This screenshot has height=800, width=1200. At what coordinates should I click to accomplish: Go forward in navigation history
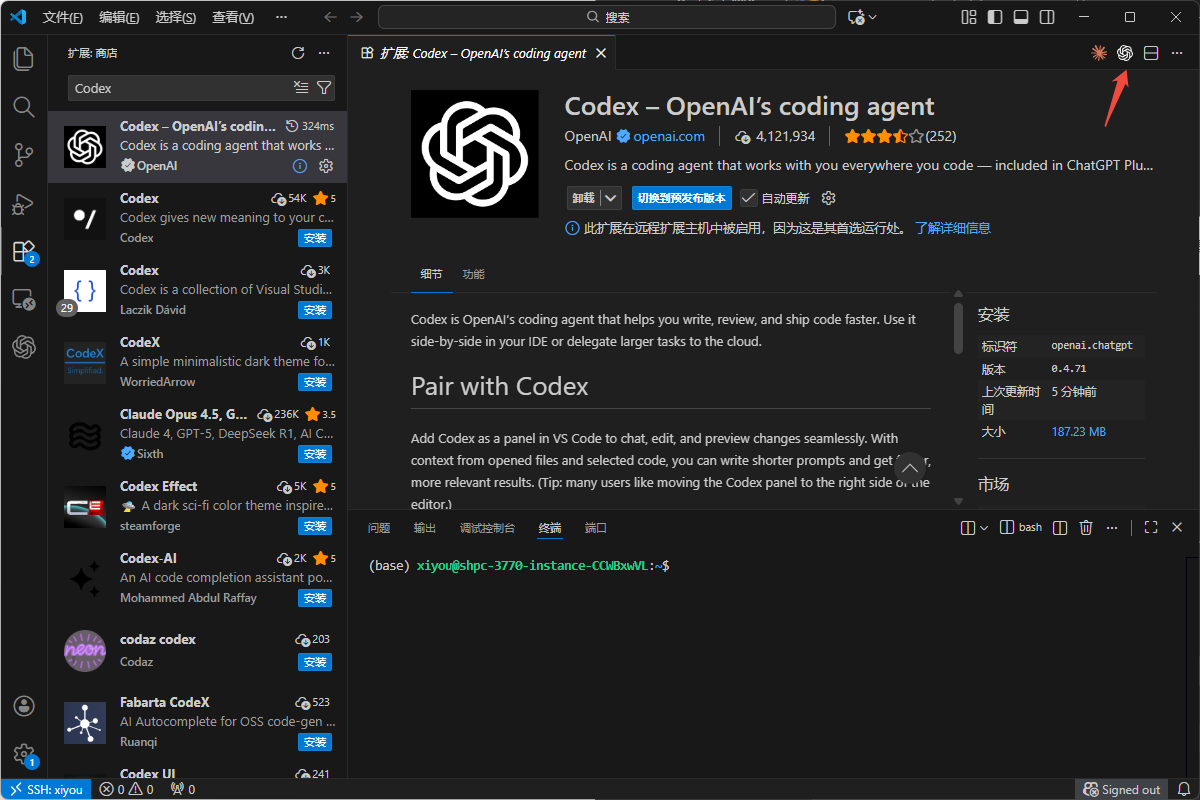click(357, 17)
